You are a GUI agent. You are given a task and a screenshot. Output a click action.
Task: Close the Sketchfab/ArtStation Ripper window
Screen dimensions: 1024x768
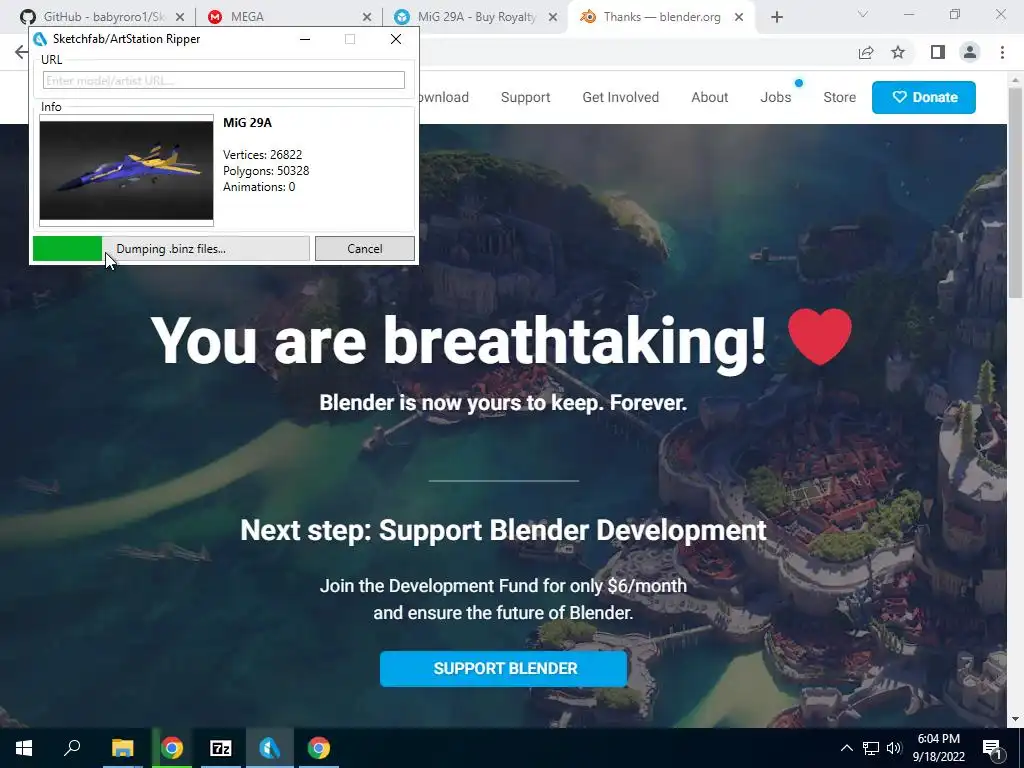pyautogui.click(x=395, y=39)
